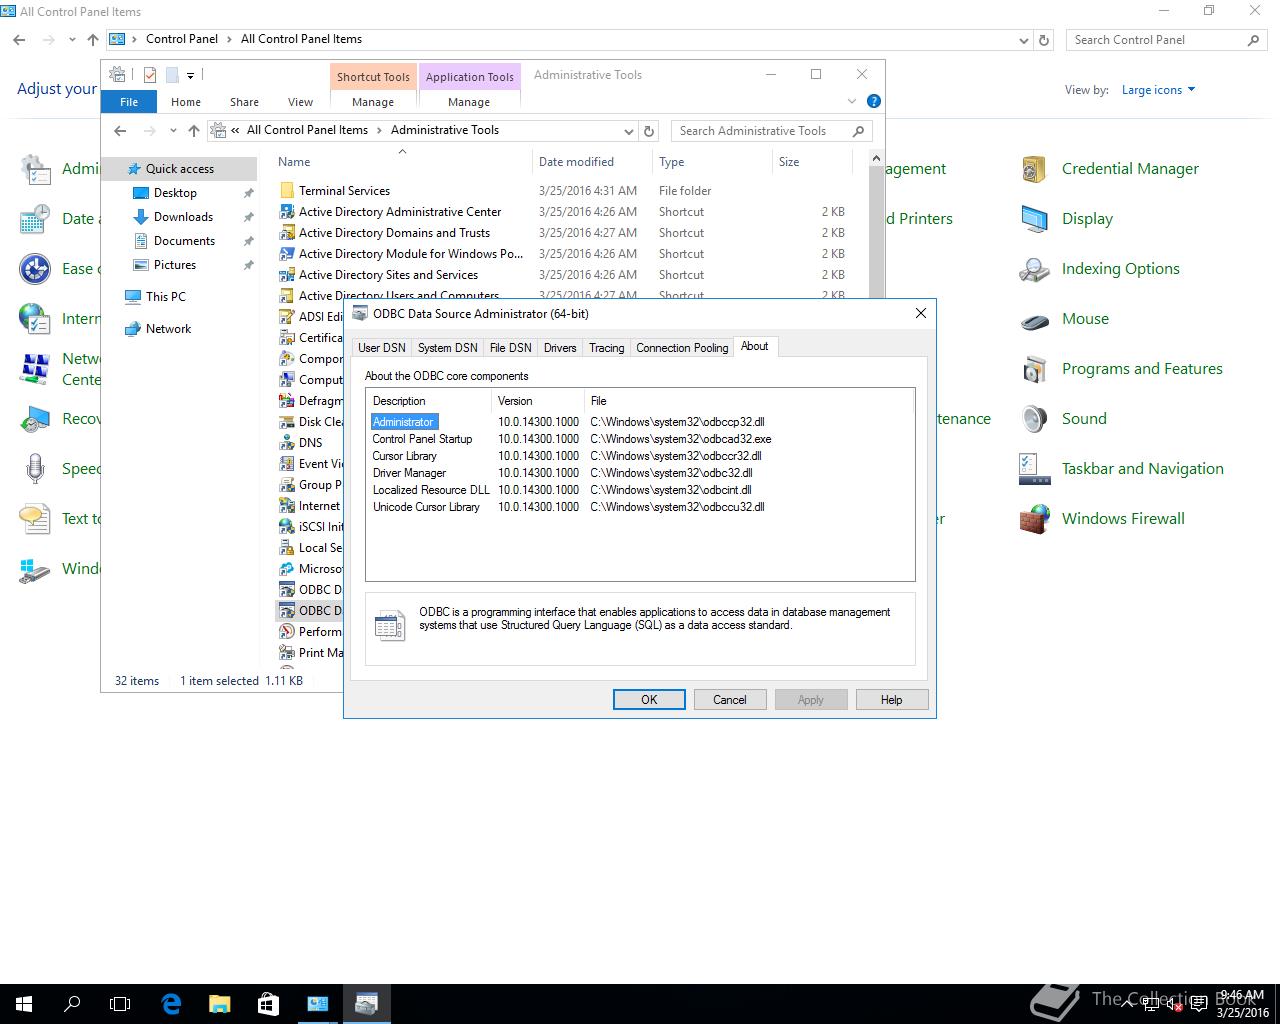Click the Search Control Panel field
Viewport: 1280px width, 1024px height.
coord(1166,40)
